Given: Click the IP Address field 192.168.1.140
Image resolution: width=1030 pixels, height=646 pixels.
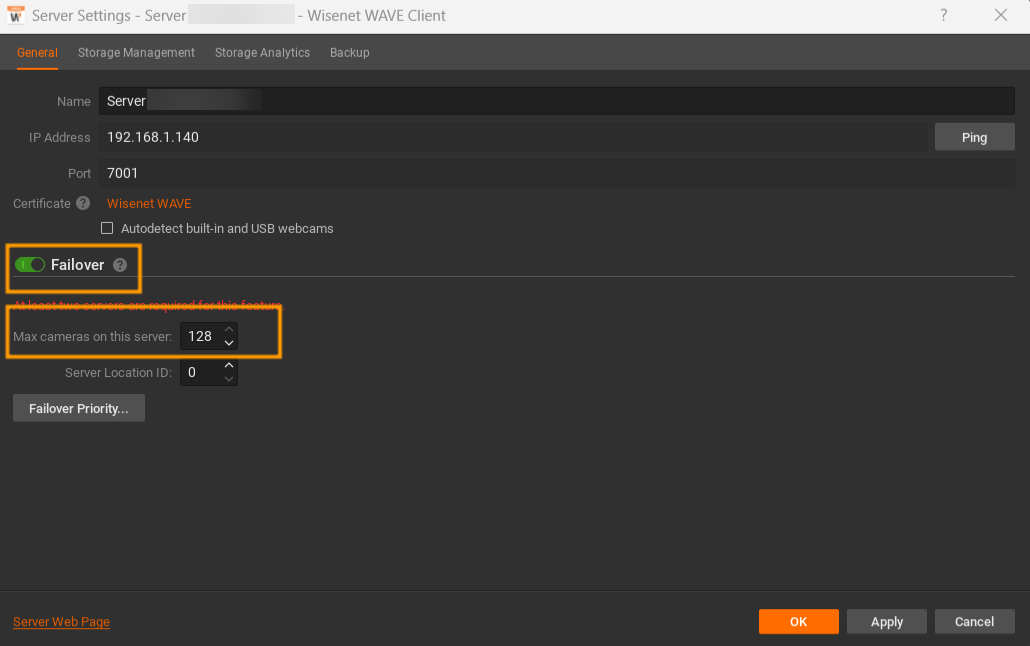Looking at the screenshot, I should coord(512,137).
